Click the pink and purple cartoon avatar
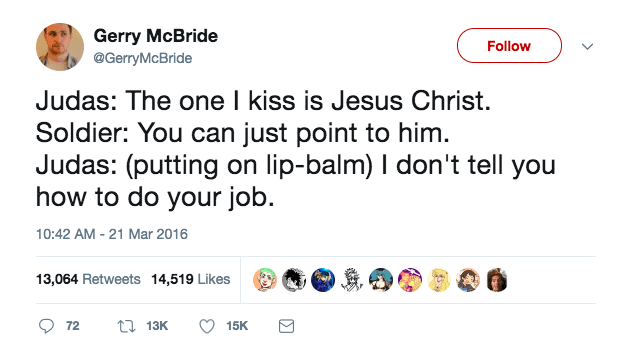This screenshot has width=634, height=362. tap(410, 280)
